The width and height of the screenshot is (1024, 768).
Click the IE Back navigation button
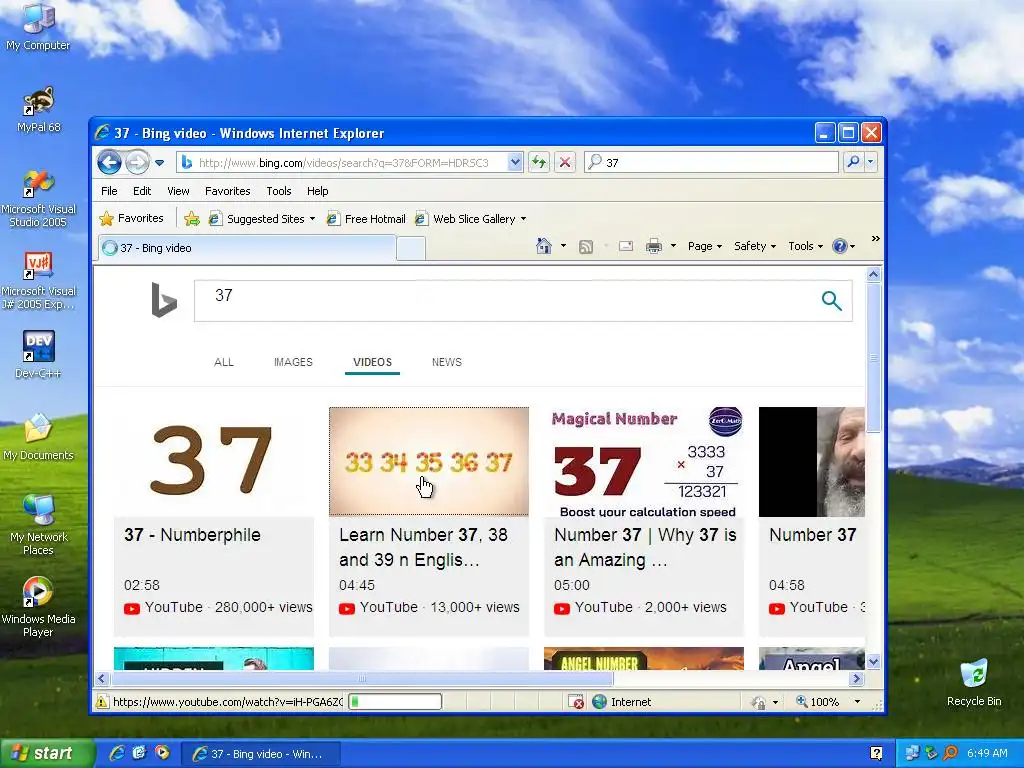pos(109,162)
